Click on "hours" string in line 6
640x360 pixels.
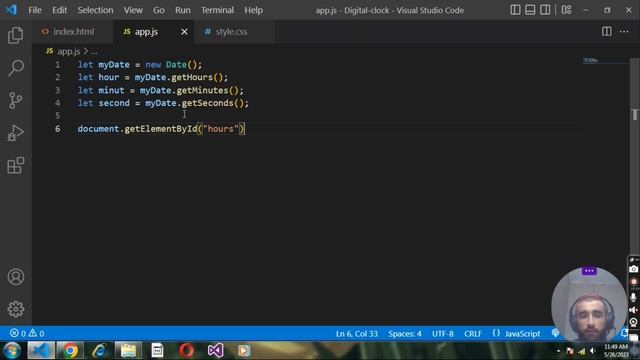click(x=220, y=129)
